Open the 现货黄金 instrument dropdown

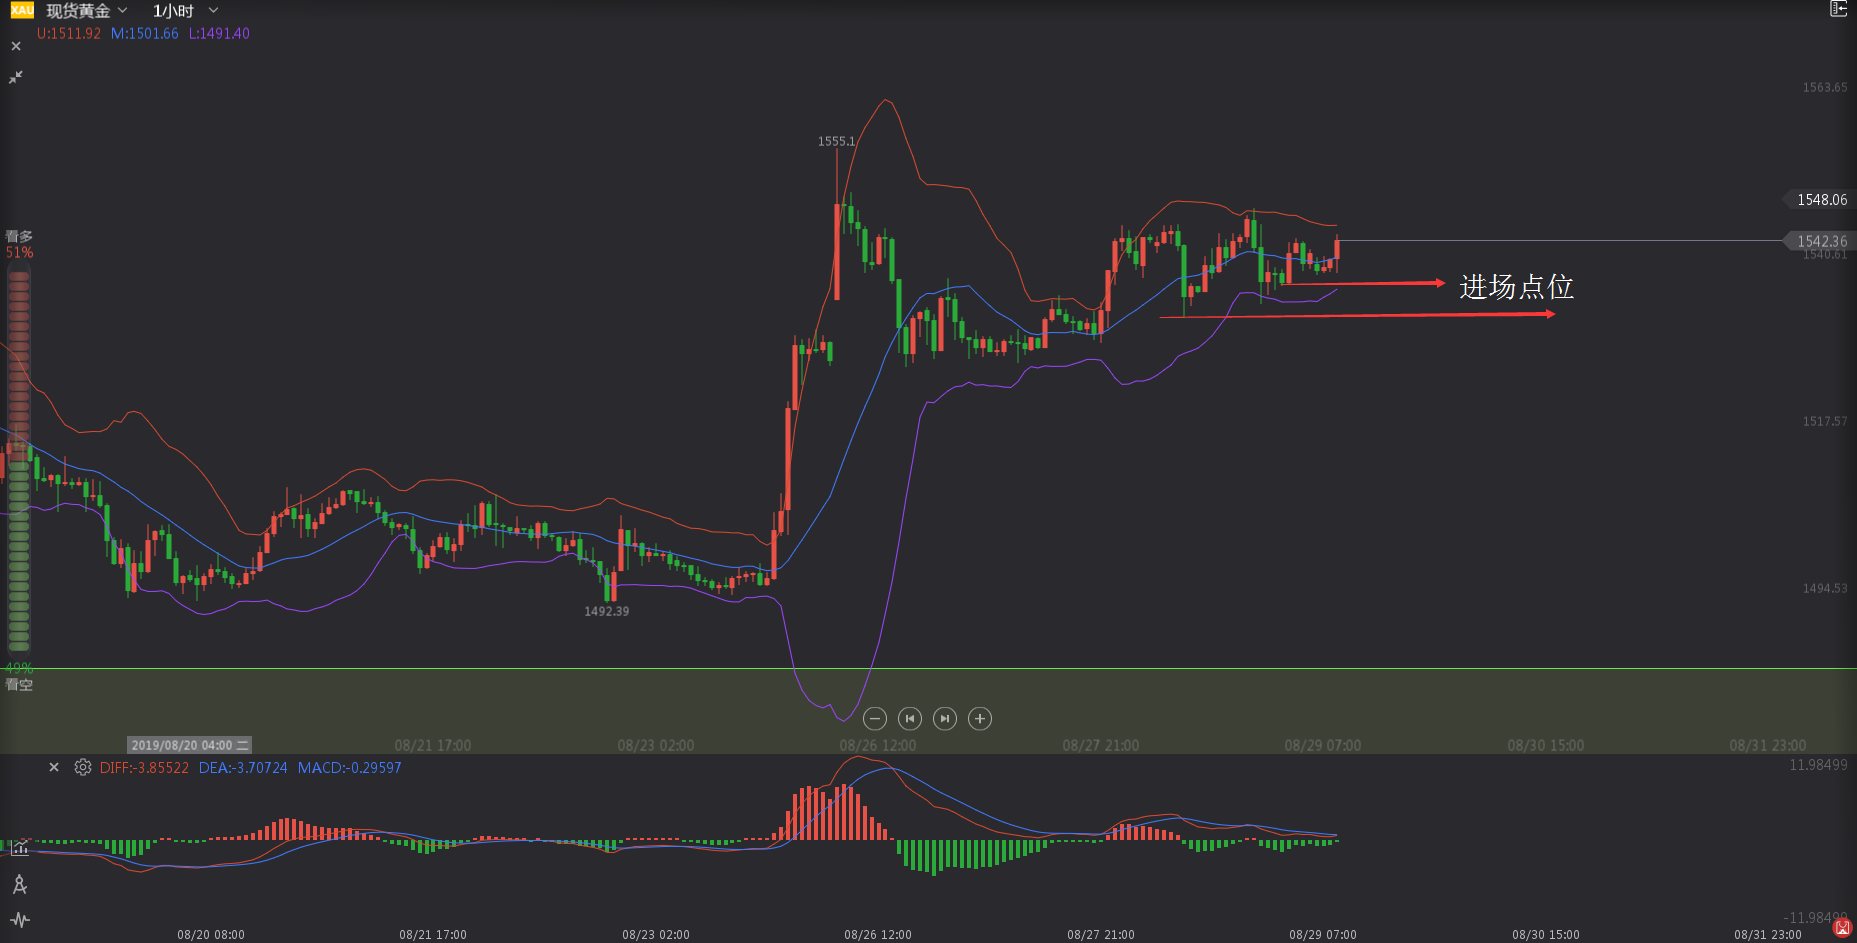click(87, 11)
